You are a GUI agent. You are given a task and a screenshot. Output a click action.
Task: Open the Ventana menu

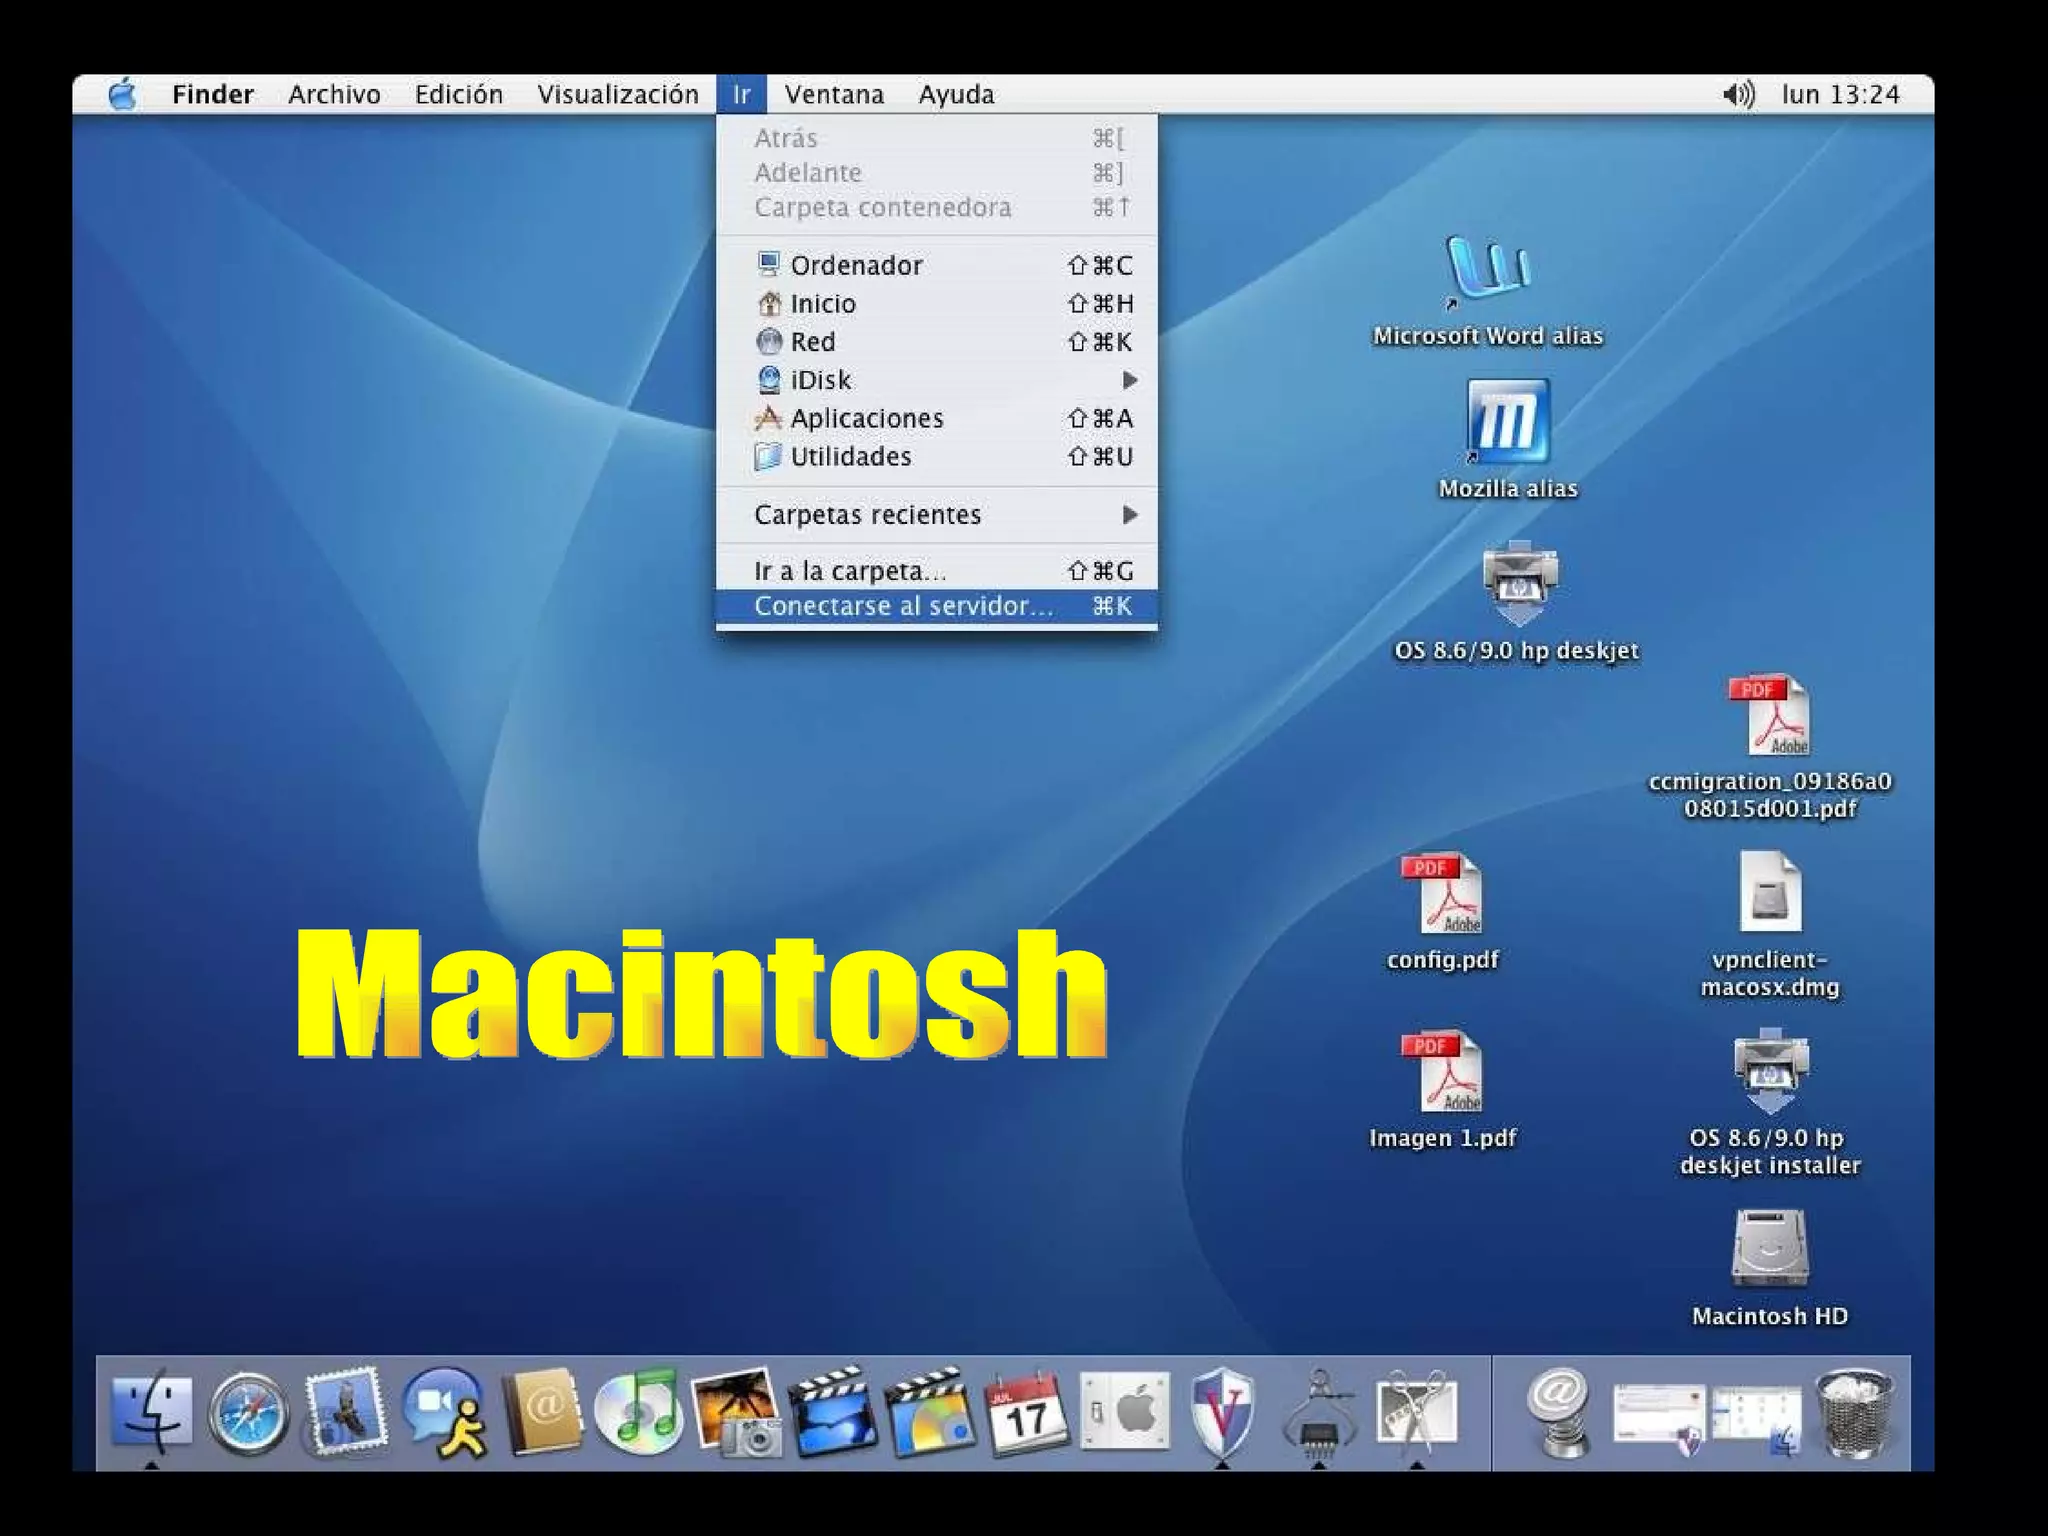click(x=834, y=94)
